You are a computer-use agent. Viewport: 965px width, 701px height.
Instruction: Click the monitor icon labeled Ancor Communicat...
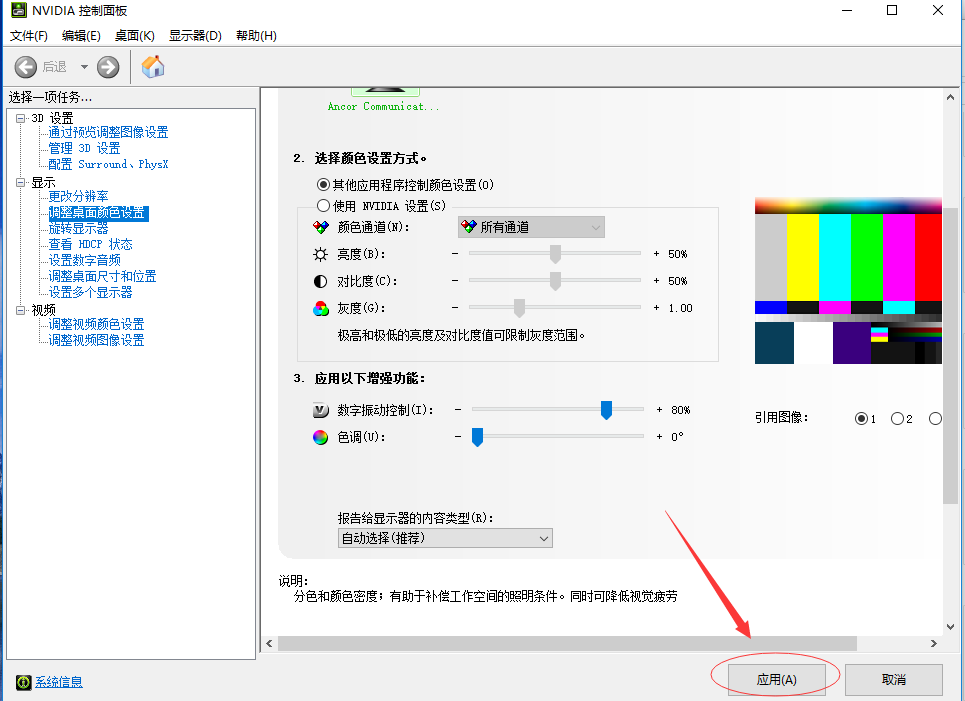click(x=385, y=92)
